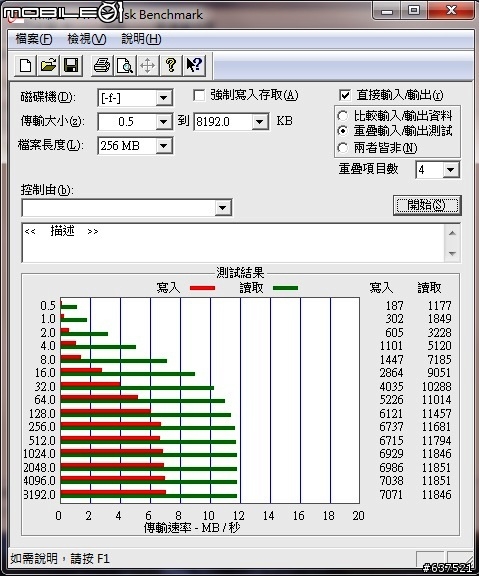The width and height of the screenshot is (479, 576).
Task: Expand the 磁碟機 drive dropdown
Action: click(163, 98)
